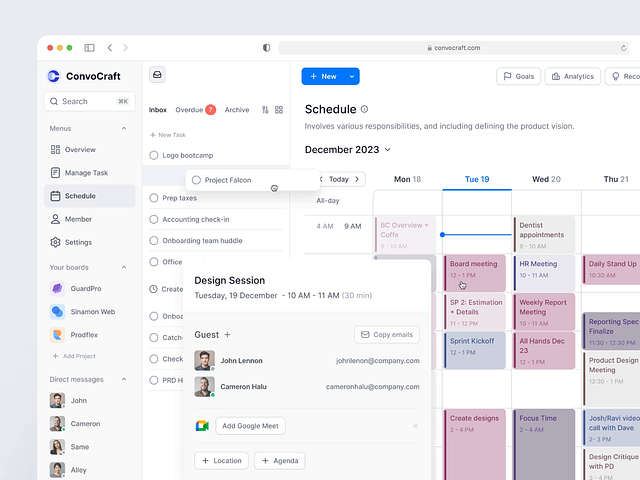Go to previous period arrow beside Today
640x480 pixels.
coord(321,179)
